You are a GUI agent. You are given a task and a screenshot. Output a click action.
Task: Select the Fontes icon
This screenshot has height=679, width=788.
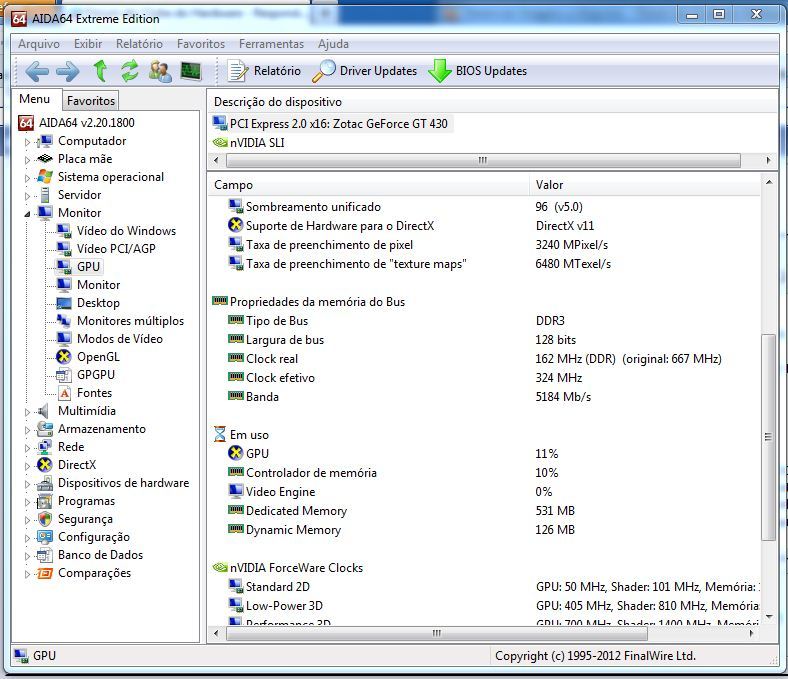coord(64,393)
